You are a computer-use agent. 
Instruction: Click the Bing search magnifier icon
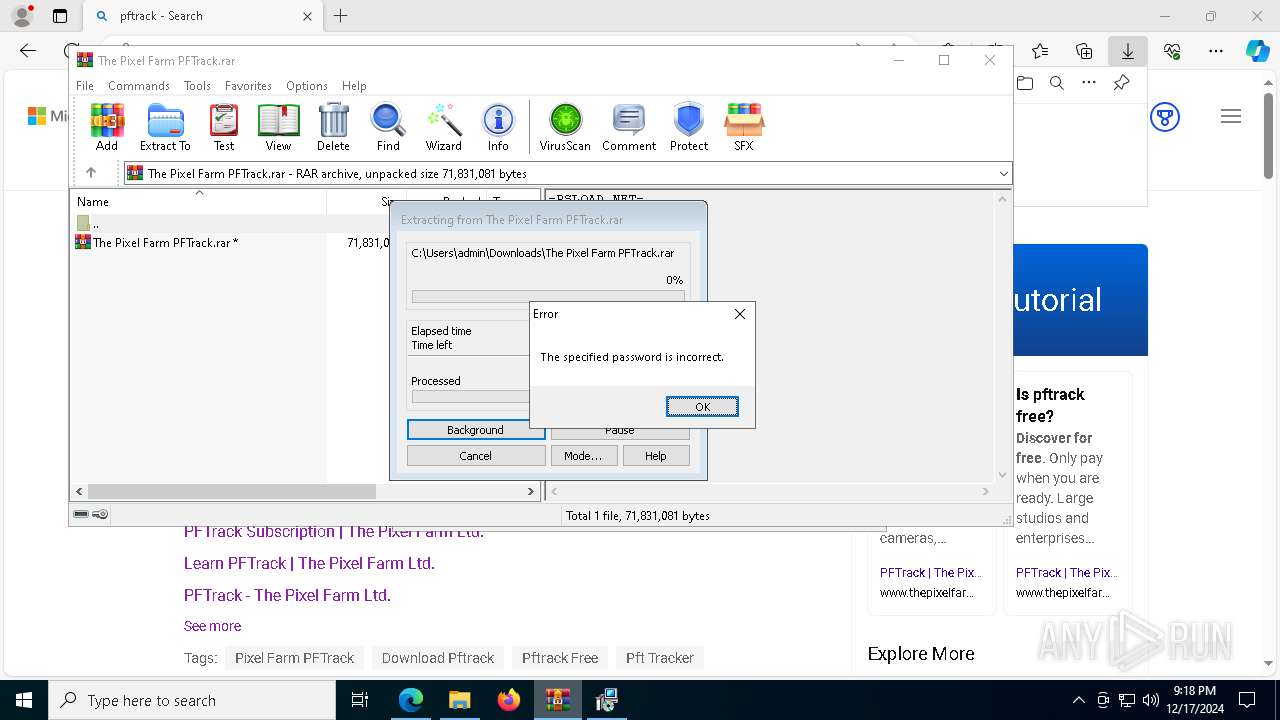click(x=1057, y=83)
